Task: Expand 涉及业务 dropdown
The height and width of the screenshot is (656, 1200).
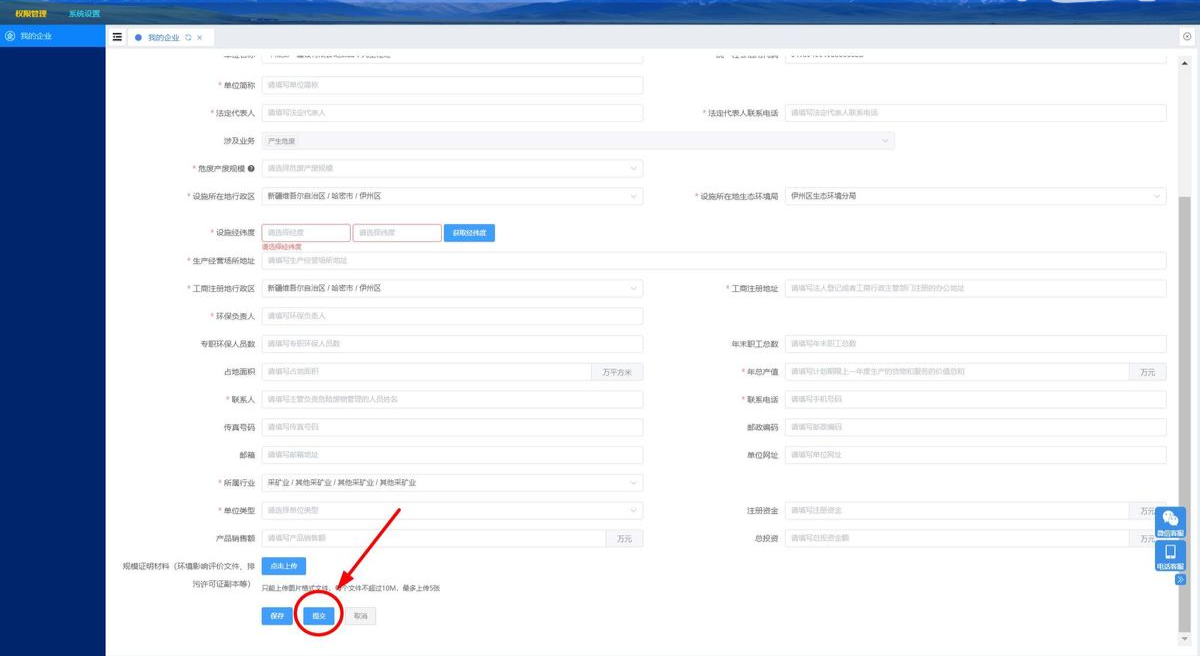Action: (x=578, y=141)
